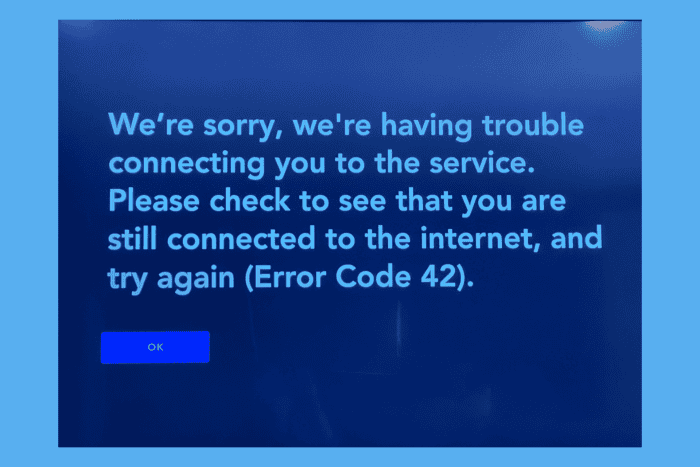Click the number "42" in the error code
Image resolution: width=700 pixels, height=467 pixels.
438,277
